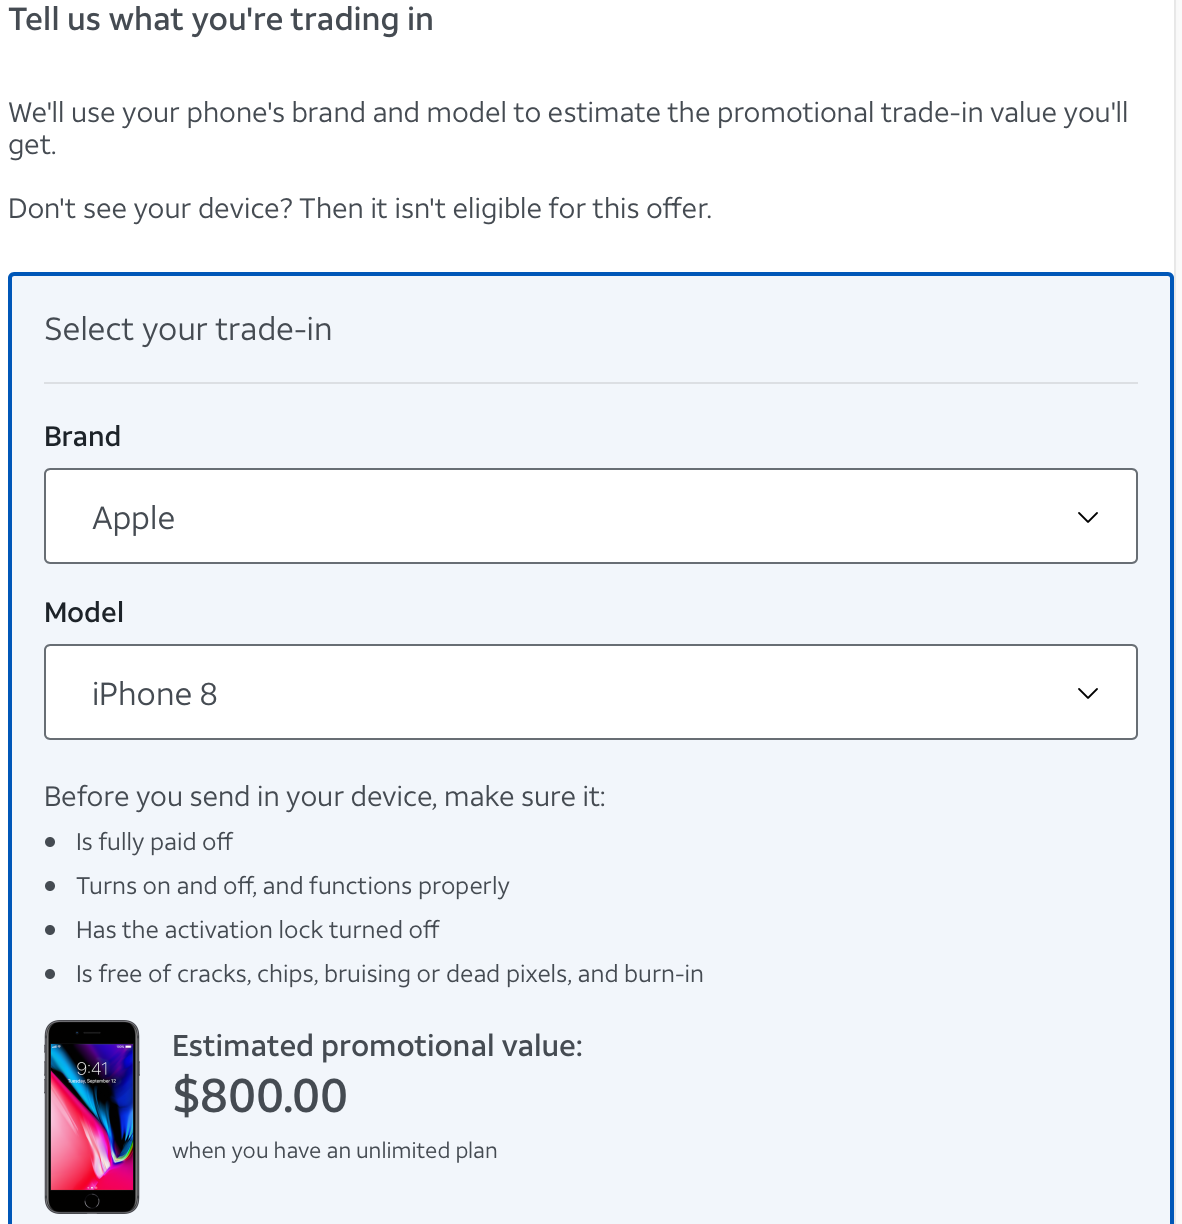Click the bullet beside 'Is fully paid off'
1182x1224 pixels.
pos(51,843)
